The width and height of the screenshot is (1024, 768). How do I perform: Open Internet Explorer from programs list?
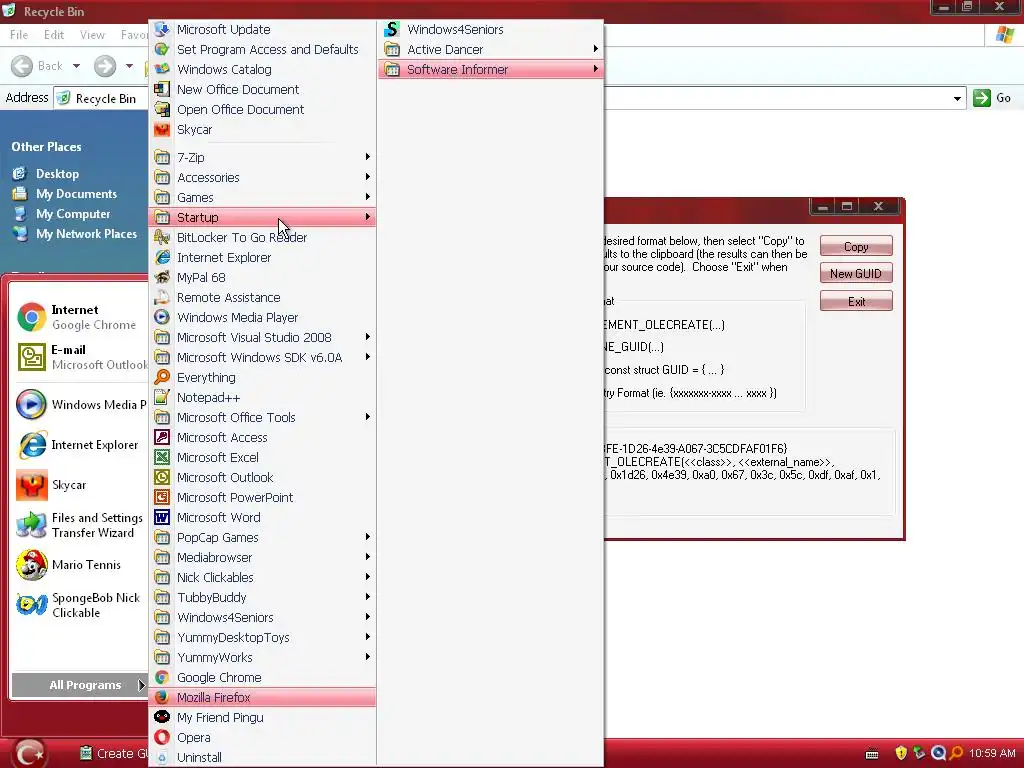263,258
